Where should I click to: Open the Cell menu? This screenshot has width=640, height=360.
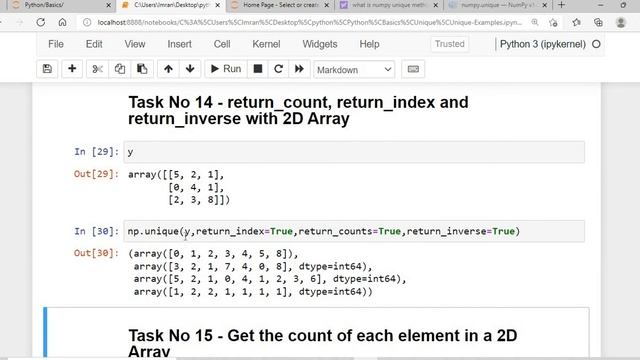tap(222, 44)
